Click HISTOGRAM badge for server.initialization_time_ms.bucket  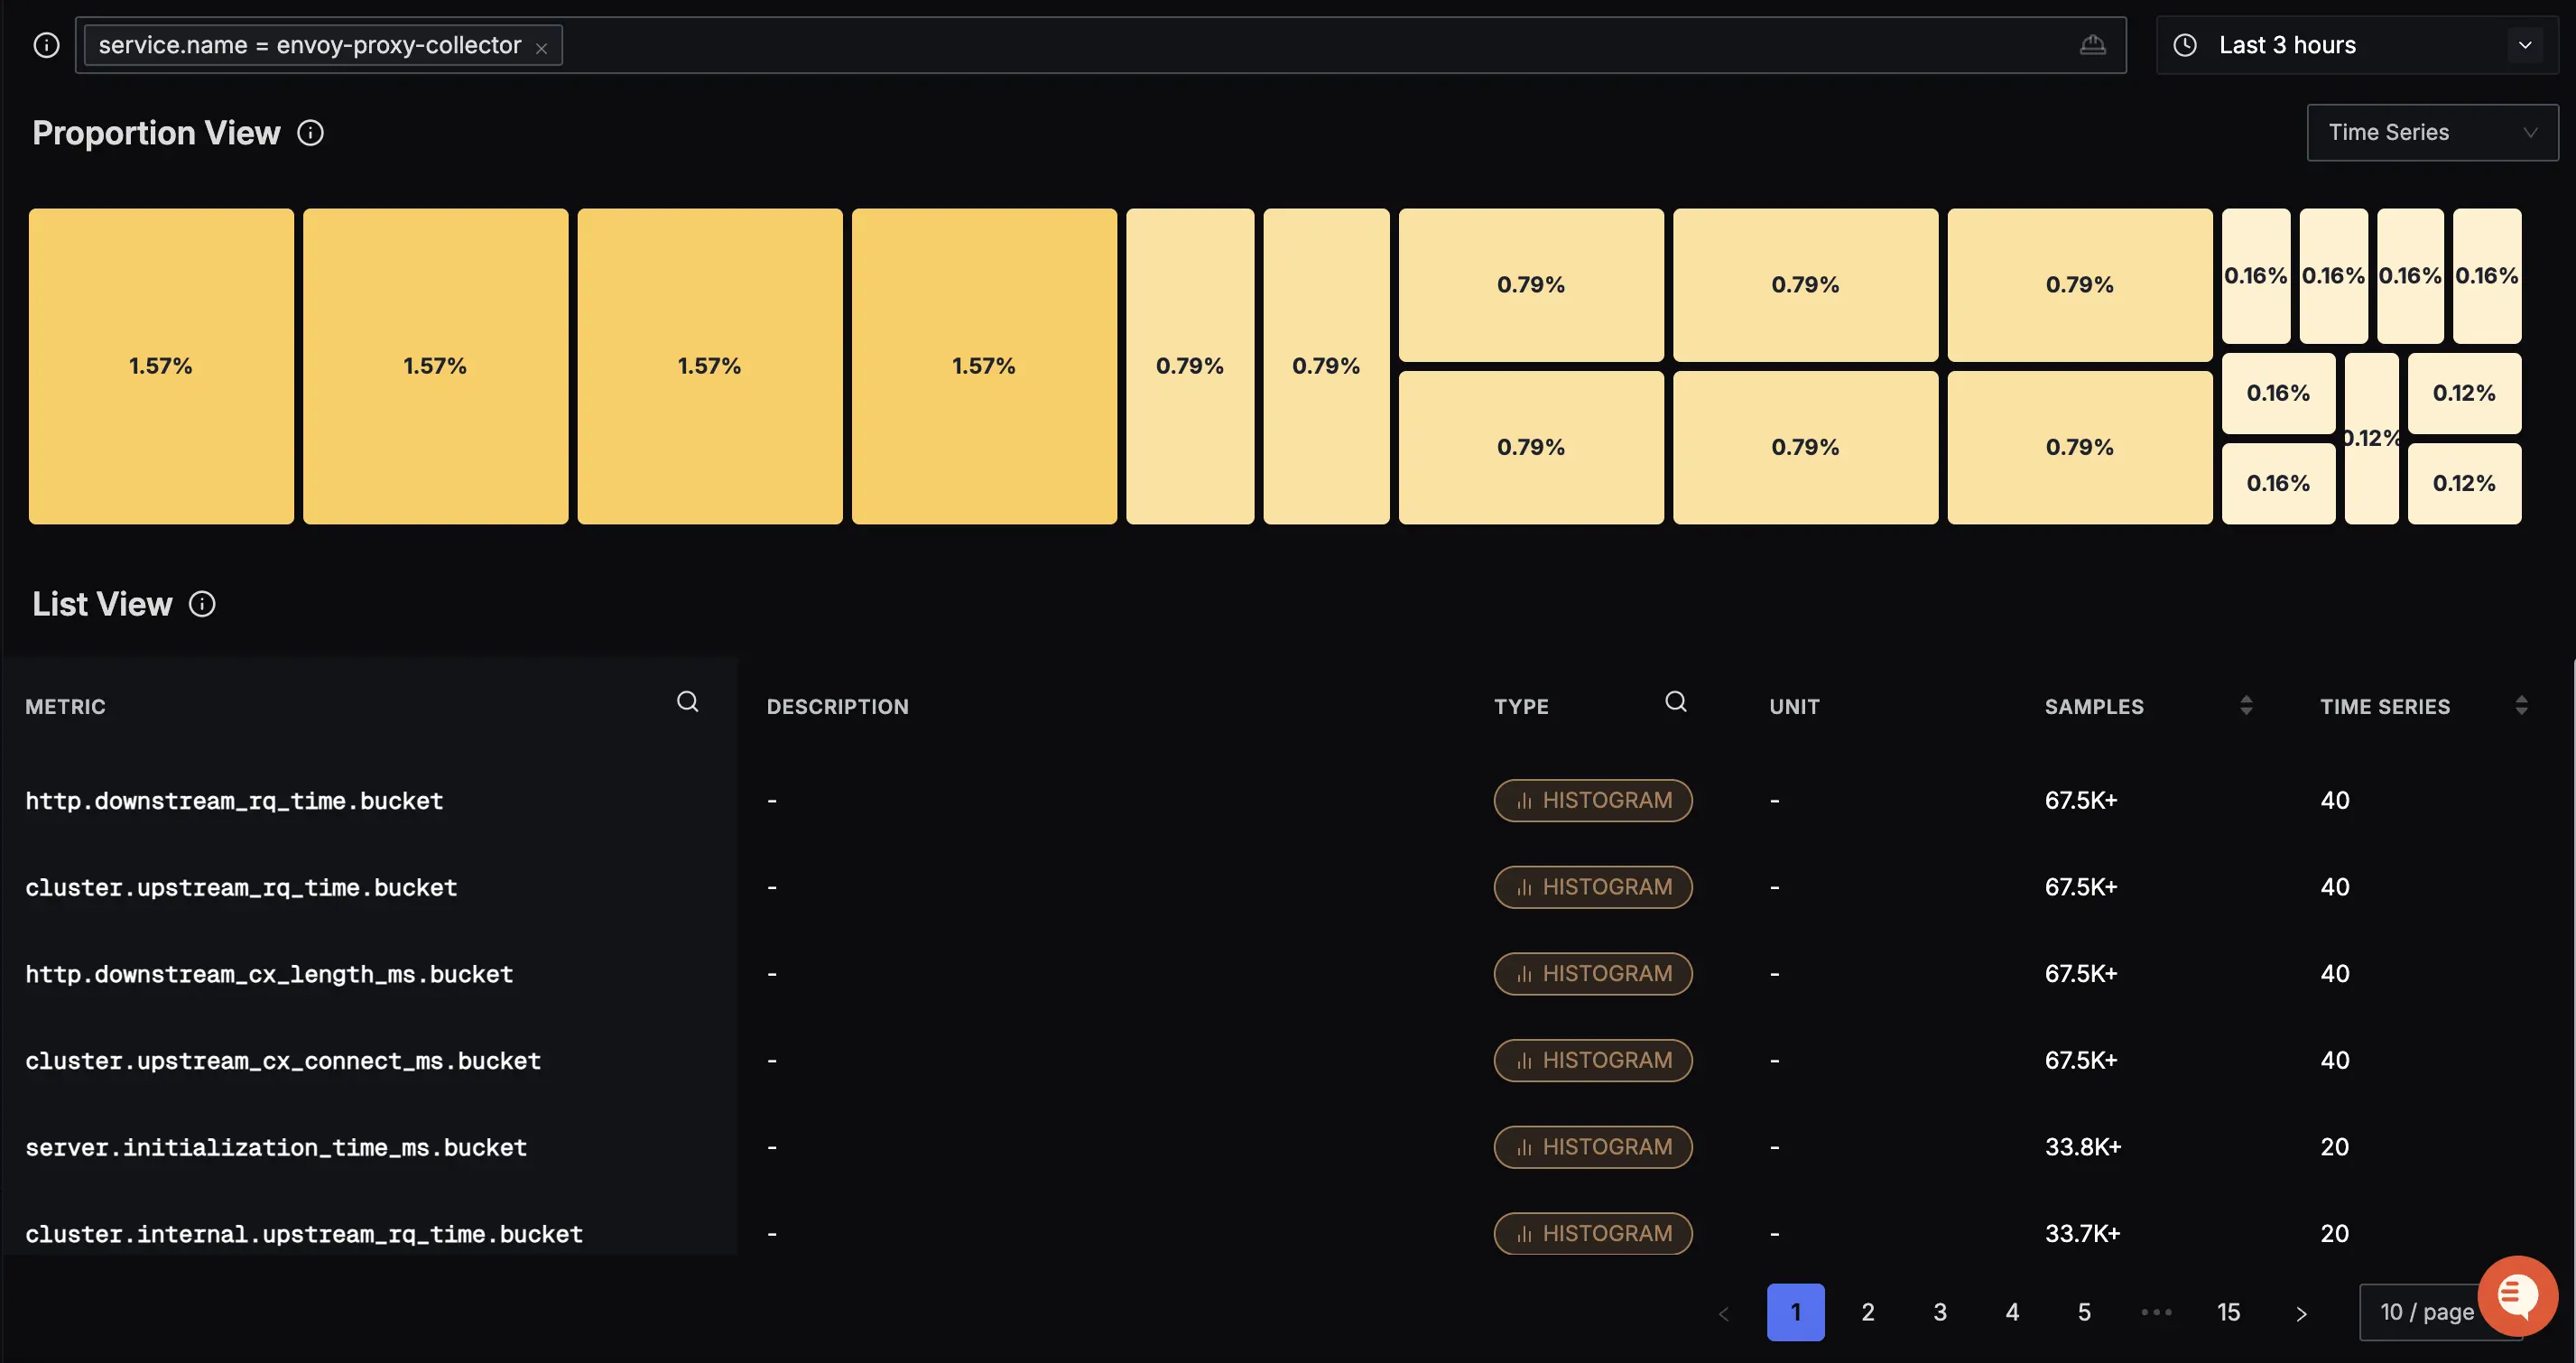coord(1593,1147)
